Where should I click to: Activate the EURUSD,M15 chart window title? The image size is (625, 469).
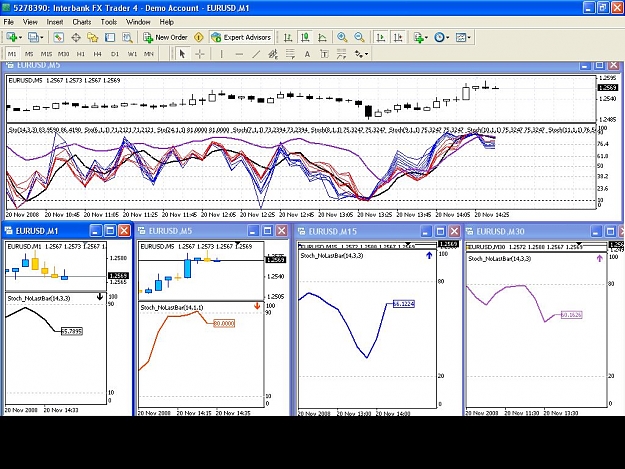click(332, 232)
